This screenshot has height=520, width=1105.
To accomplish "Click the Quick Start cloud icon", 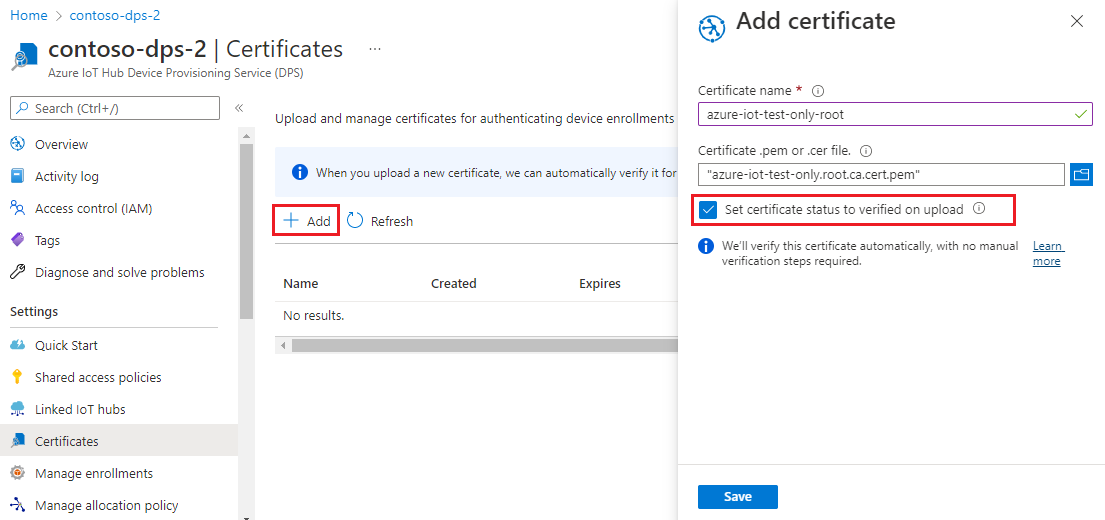I will pos(18,345).
